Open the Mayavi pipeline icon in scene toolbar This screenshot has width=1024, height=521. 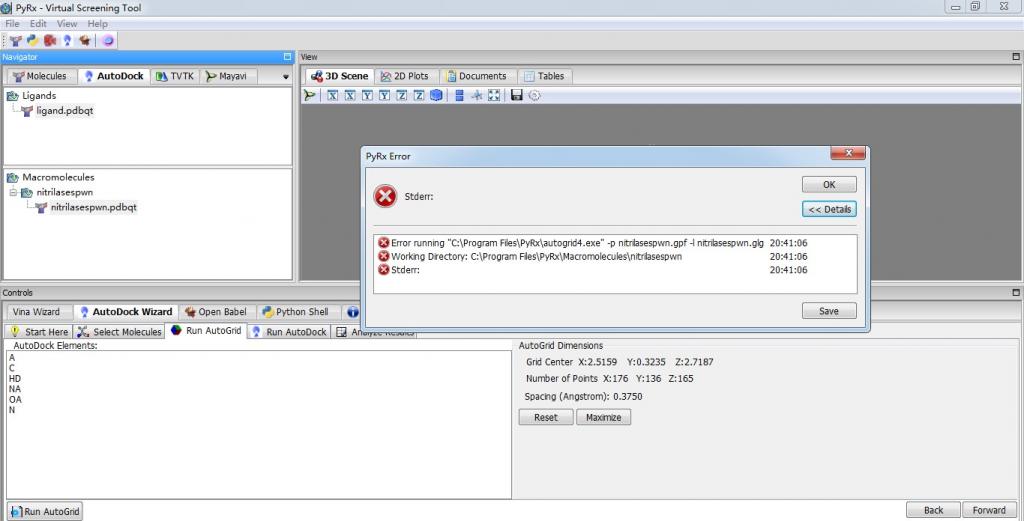click(310, 95)
